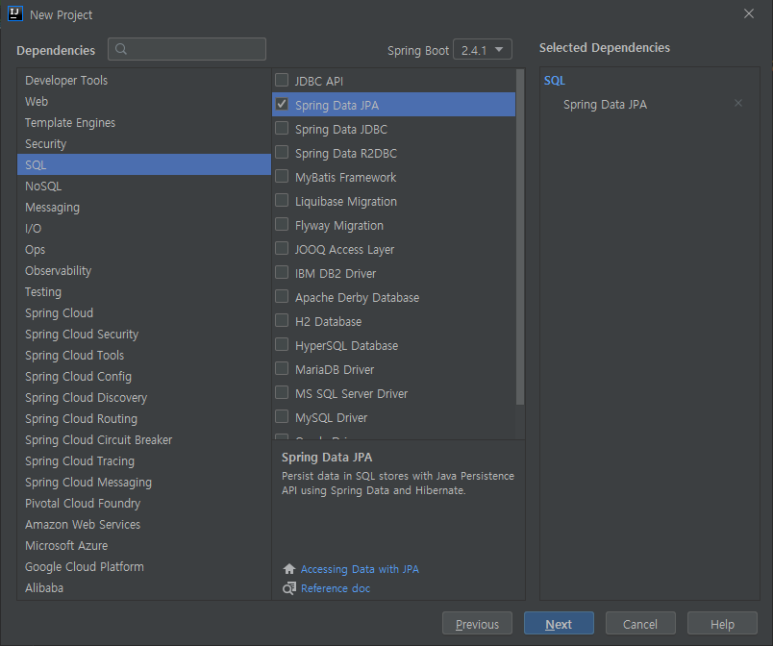Click the Cancel button
Screen dimensions: 773x646
[640, 623]
